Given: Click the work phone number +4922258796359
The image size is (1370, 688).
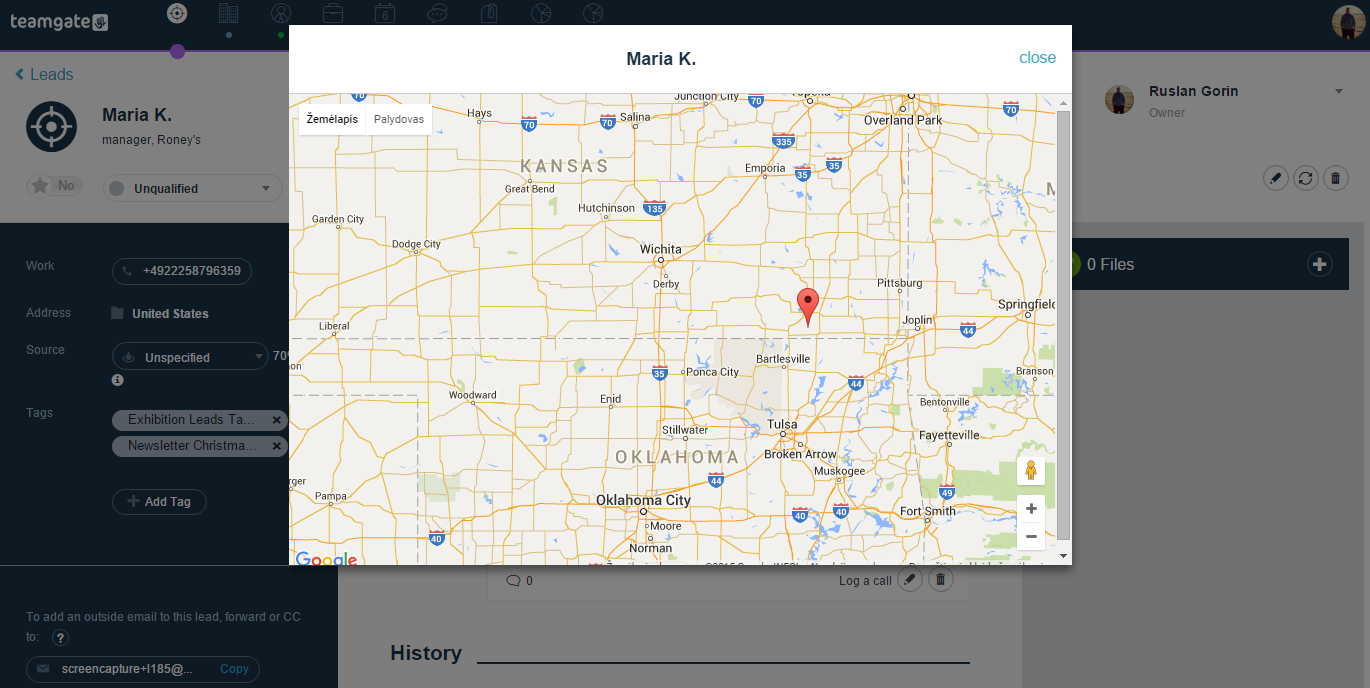Looking at the screenshot, I should tap(182, 271).
